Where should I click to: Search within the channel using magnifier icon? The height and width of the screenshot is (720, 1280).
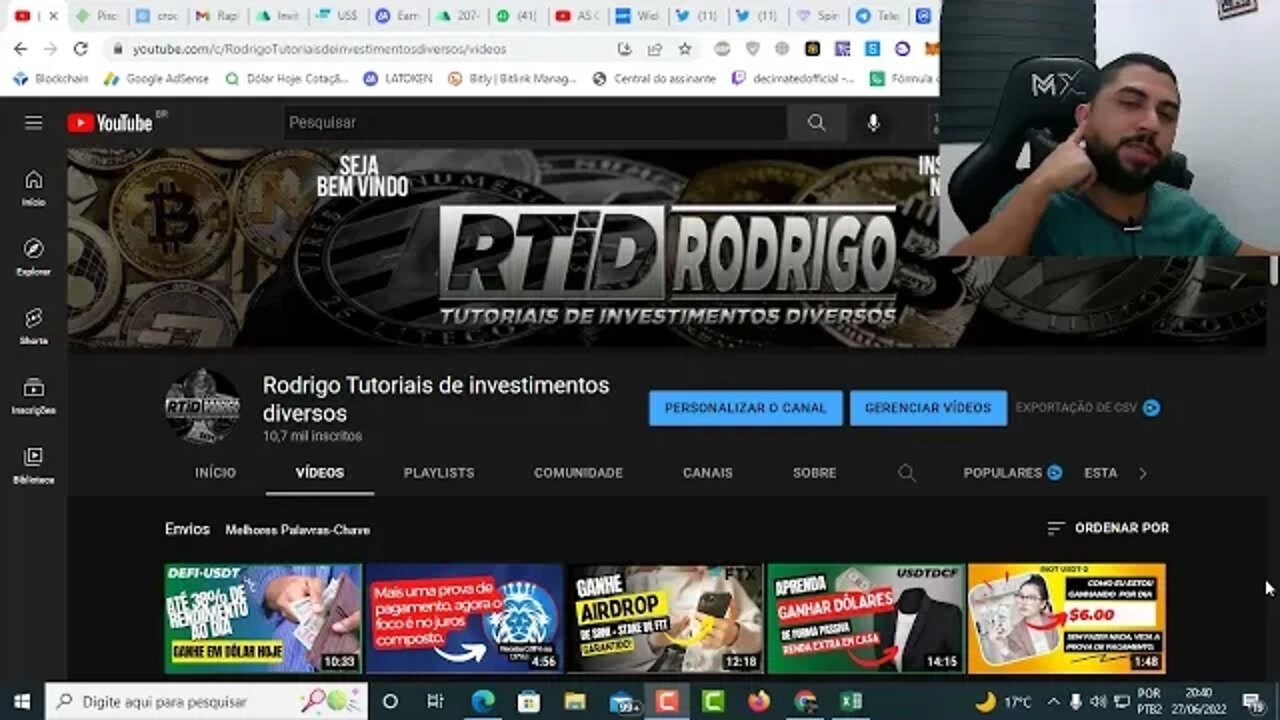tap(906, 473)
